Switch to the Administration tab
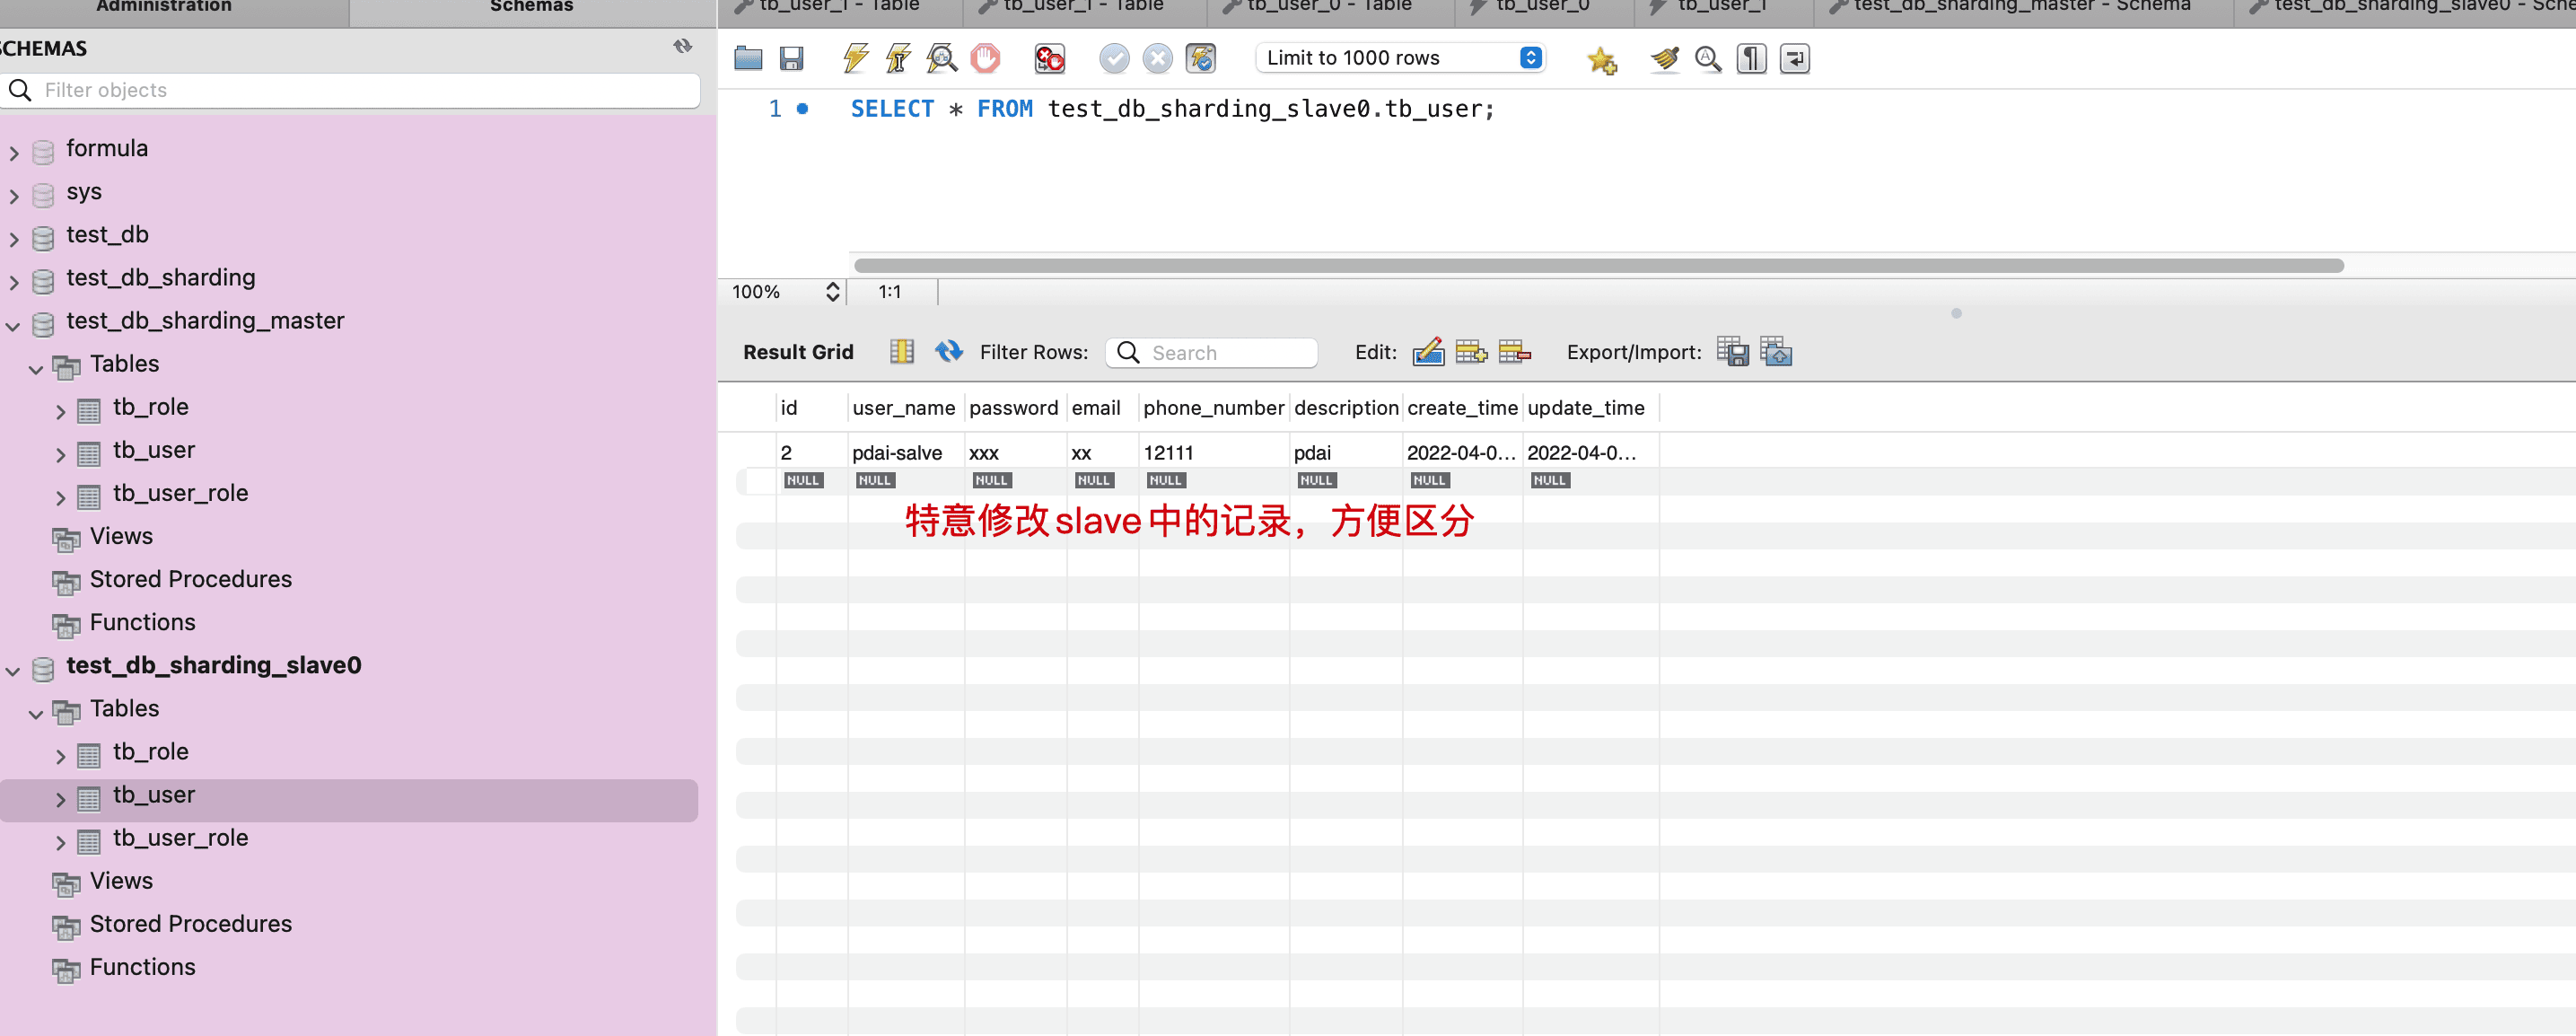 coord(164,8)
